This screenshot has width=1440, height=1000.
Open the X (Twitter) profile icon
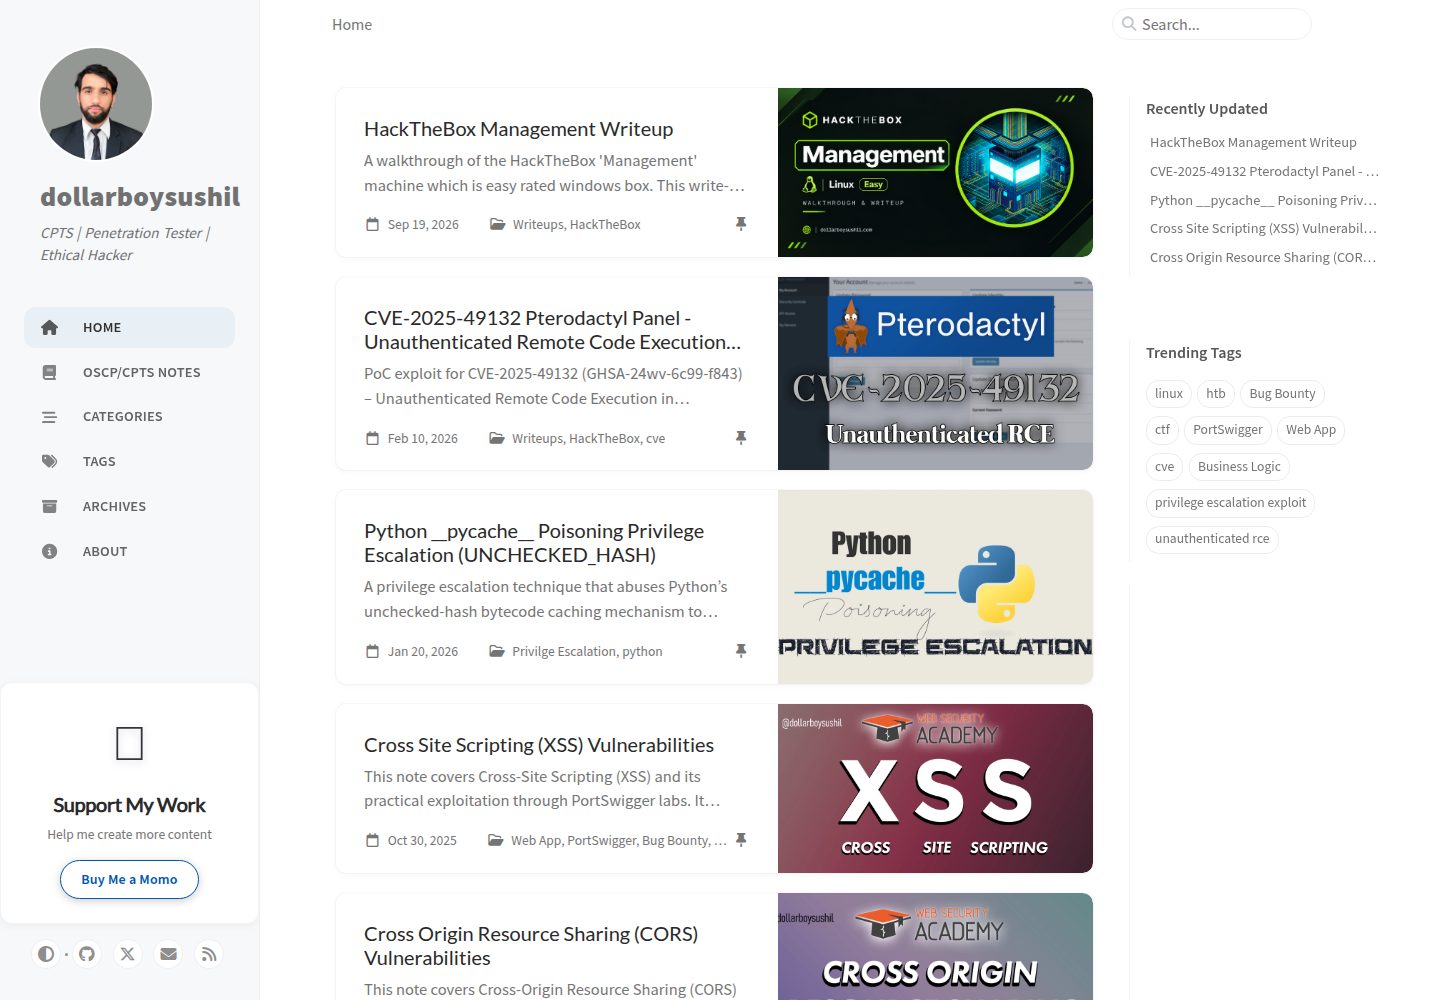[127, 954]
